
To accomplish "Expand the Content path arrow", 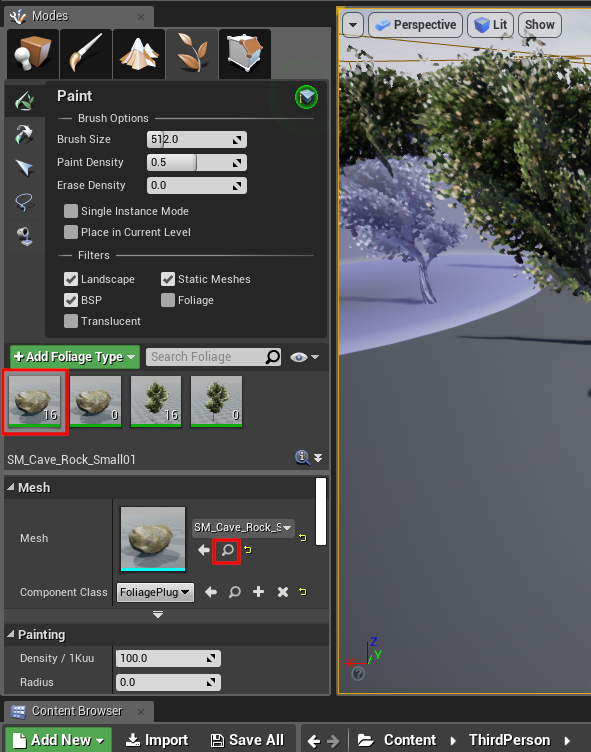I will (x=453, y=741).
